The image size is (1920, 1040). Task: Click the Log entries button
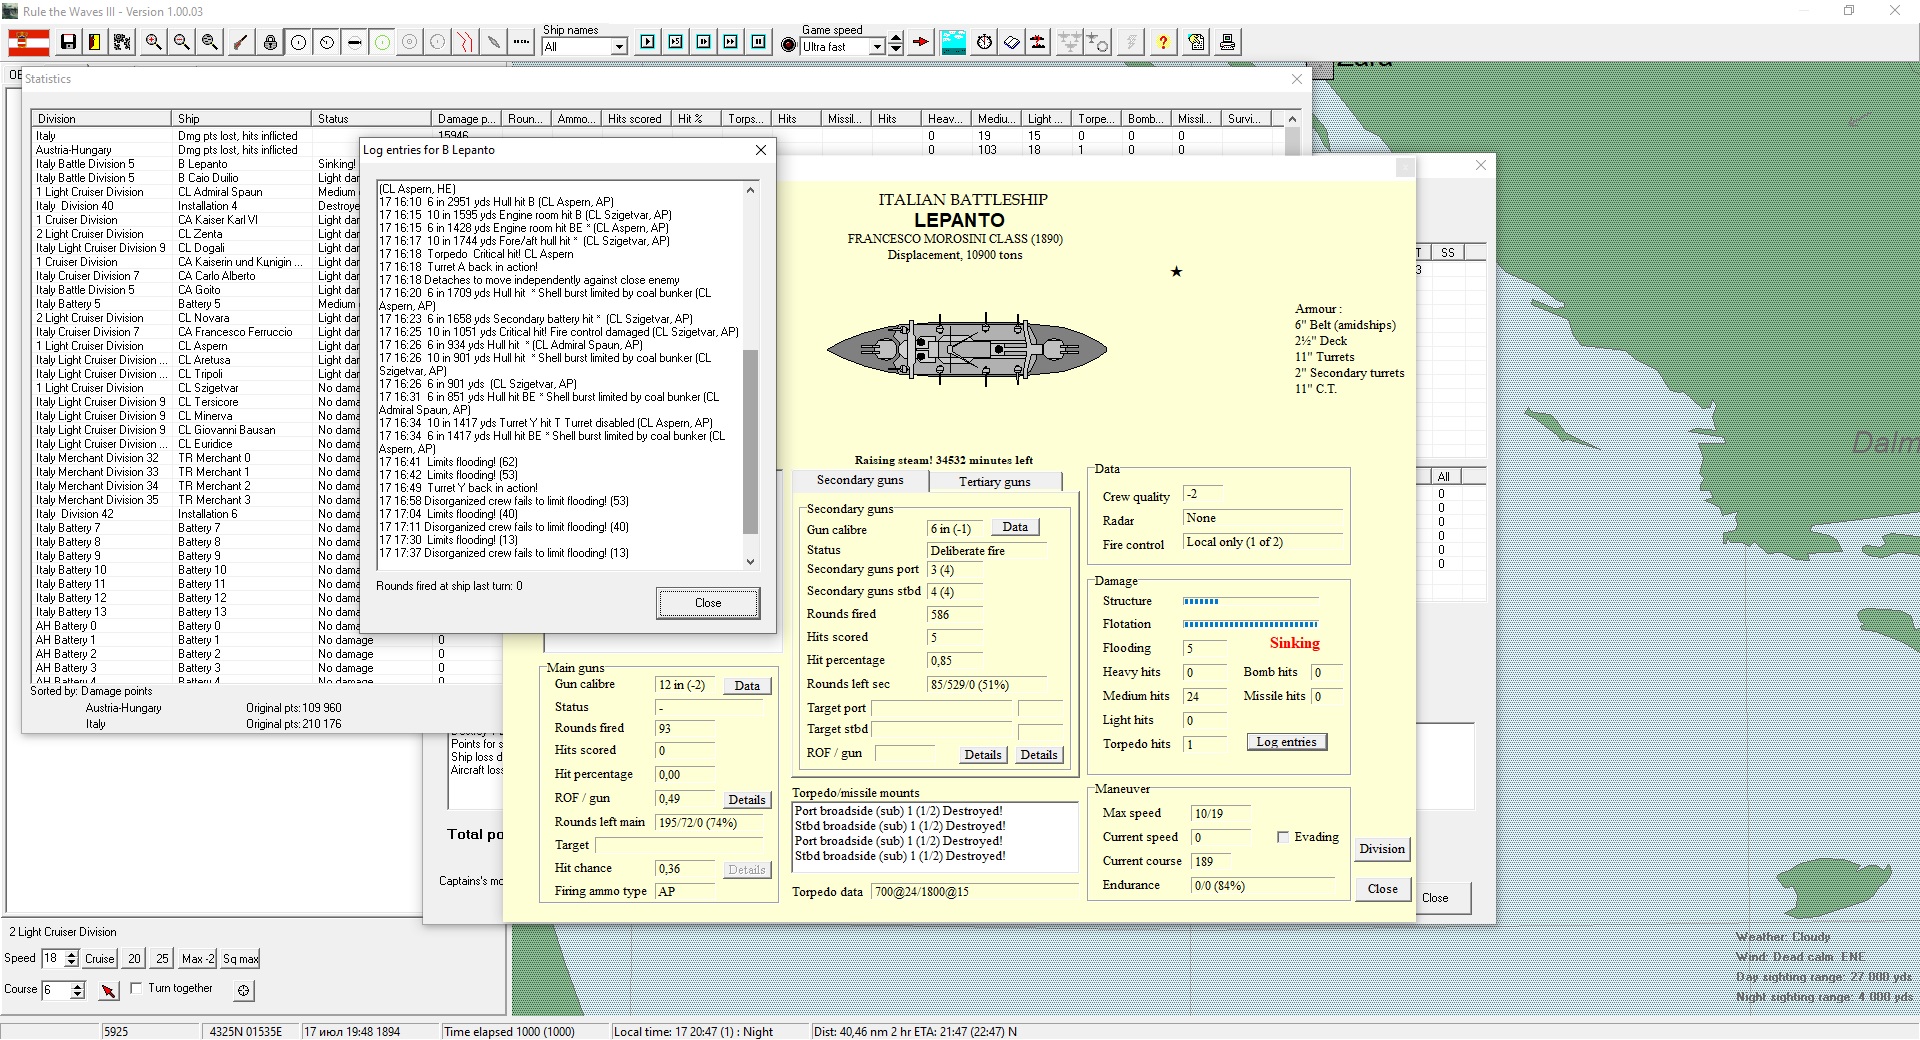(x=1286, y=742)
